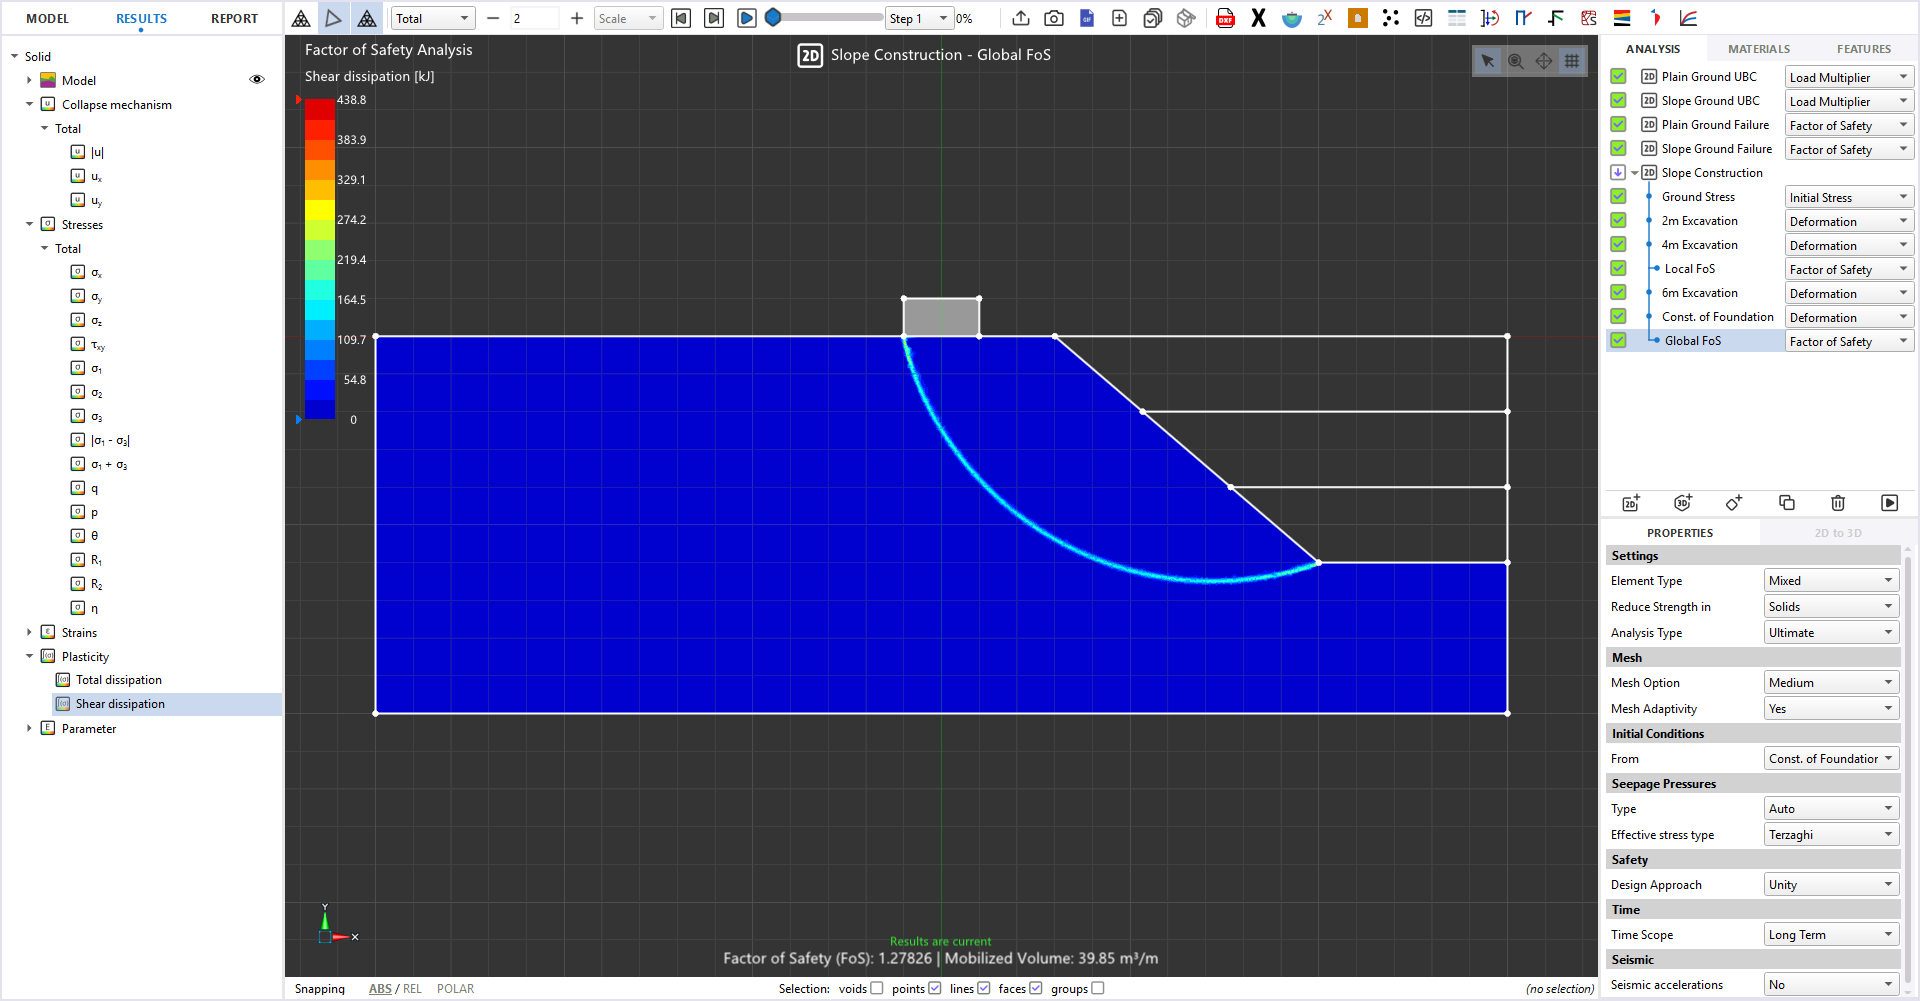Toggle the groups selection checkbox

[1098, 988]
